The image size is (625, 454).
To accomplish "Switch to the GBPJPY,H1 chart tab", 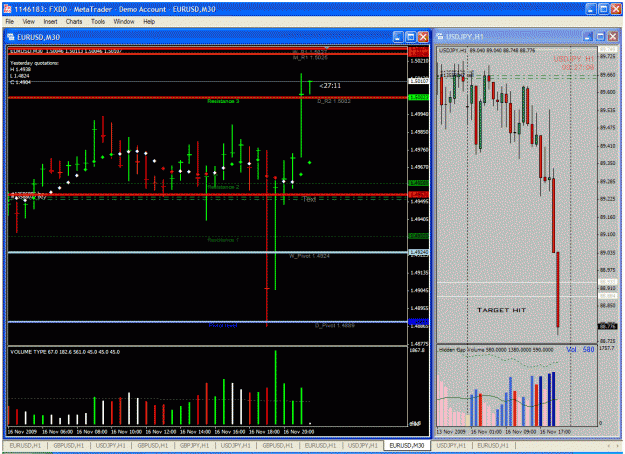I will point(194,445).
